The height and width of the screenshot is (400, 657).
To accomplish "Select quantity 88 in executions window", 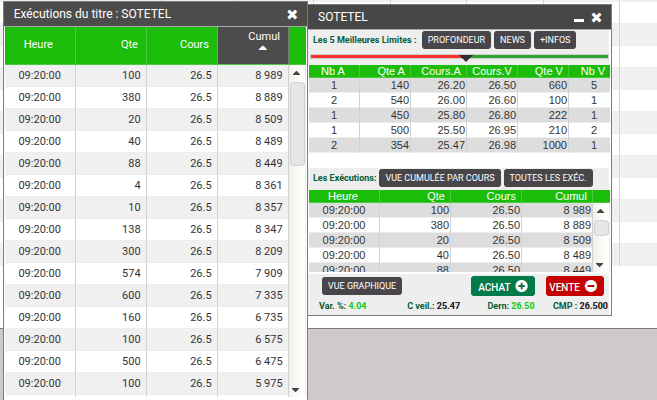I will click(134, 163).
